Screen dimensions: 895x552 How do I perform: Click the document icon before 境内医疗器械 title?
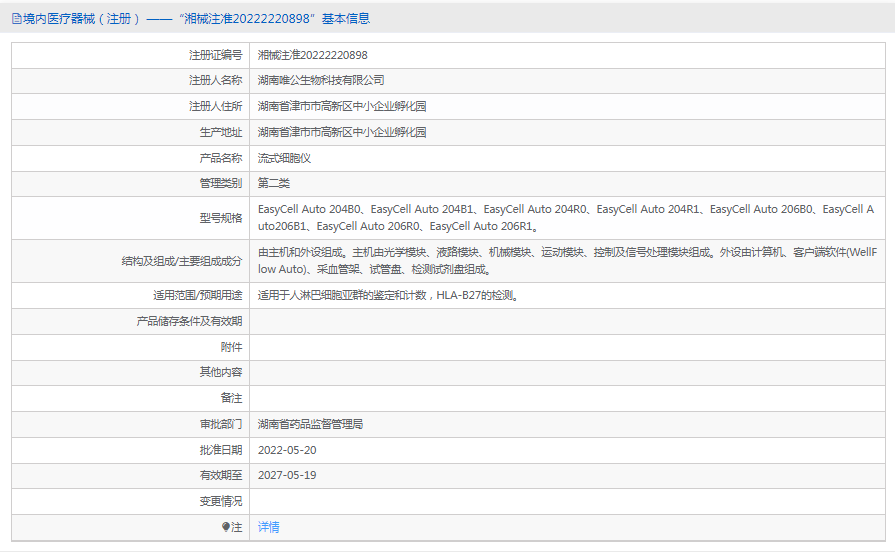pyautogui.click(x=17, y=19)
